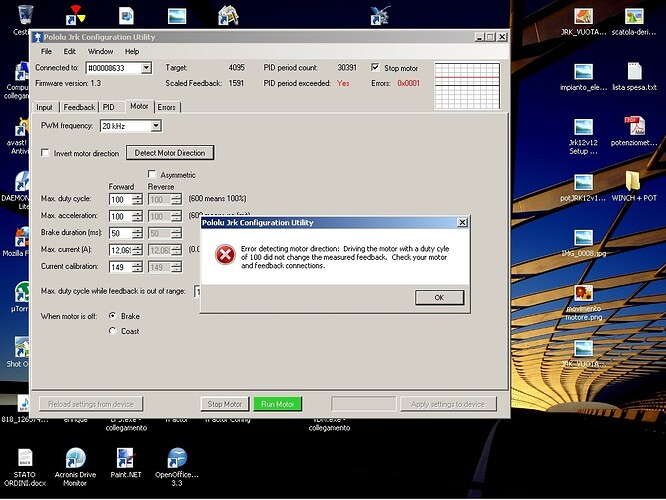Select the STATO ORDINI.docx file icon
666x500 pixels.
[x=24, y=459]
